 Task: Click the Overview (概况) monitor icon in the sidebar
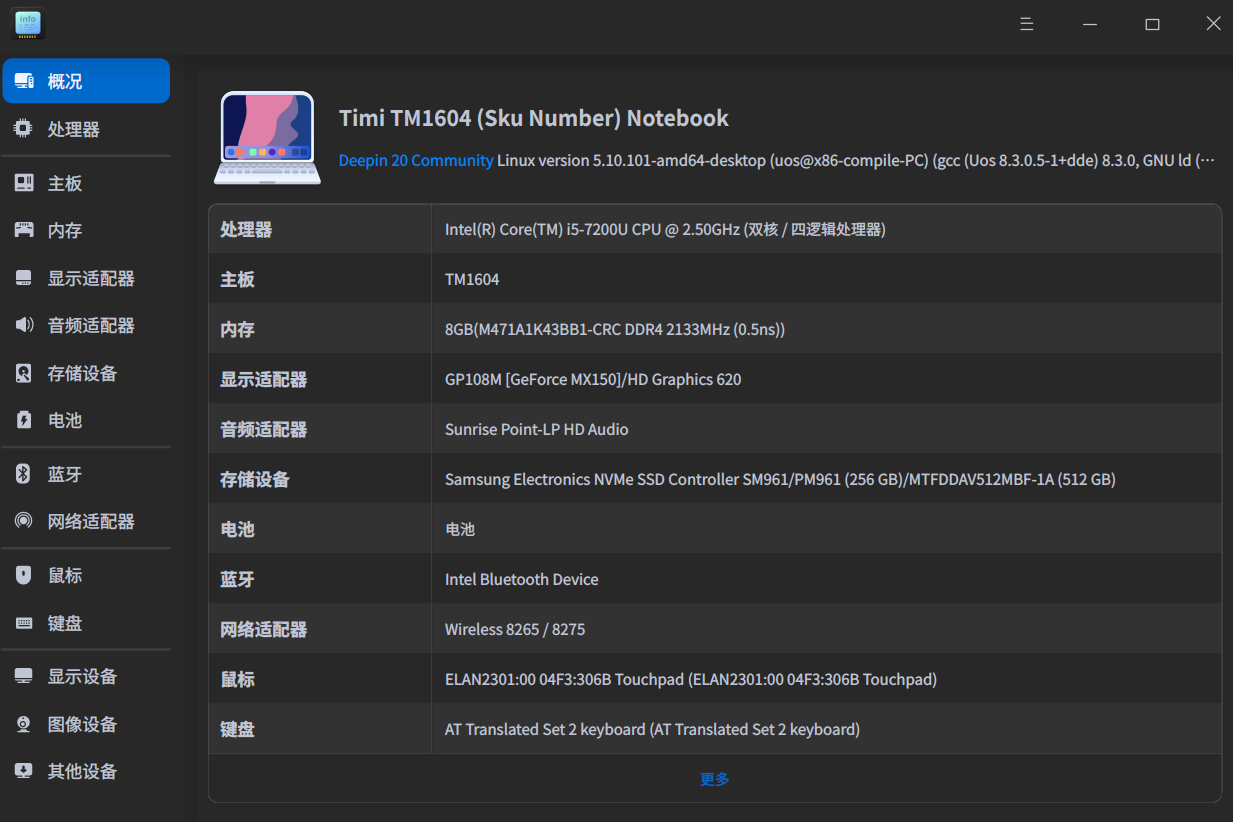point(24,81)
